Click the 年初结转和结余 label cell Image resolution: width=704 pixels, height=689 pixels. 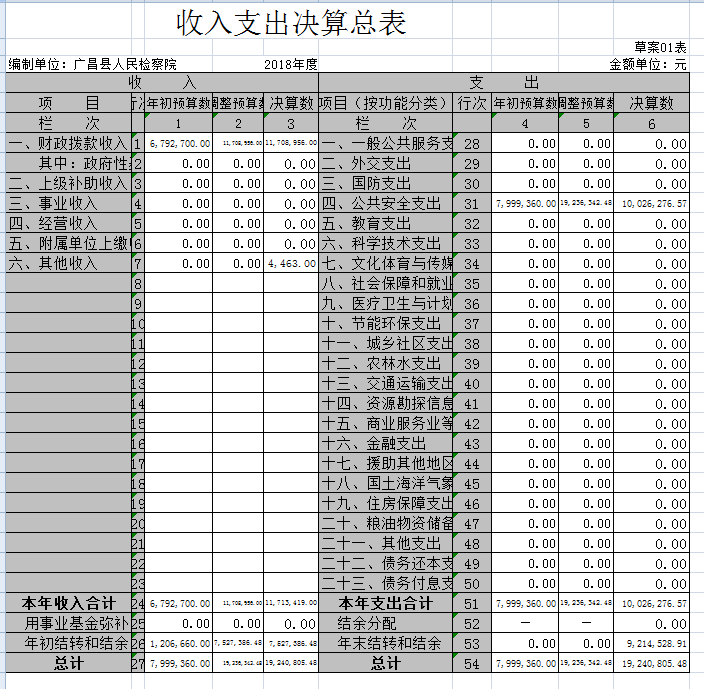(69, 643)
